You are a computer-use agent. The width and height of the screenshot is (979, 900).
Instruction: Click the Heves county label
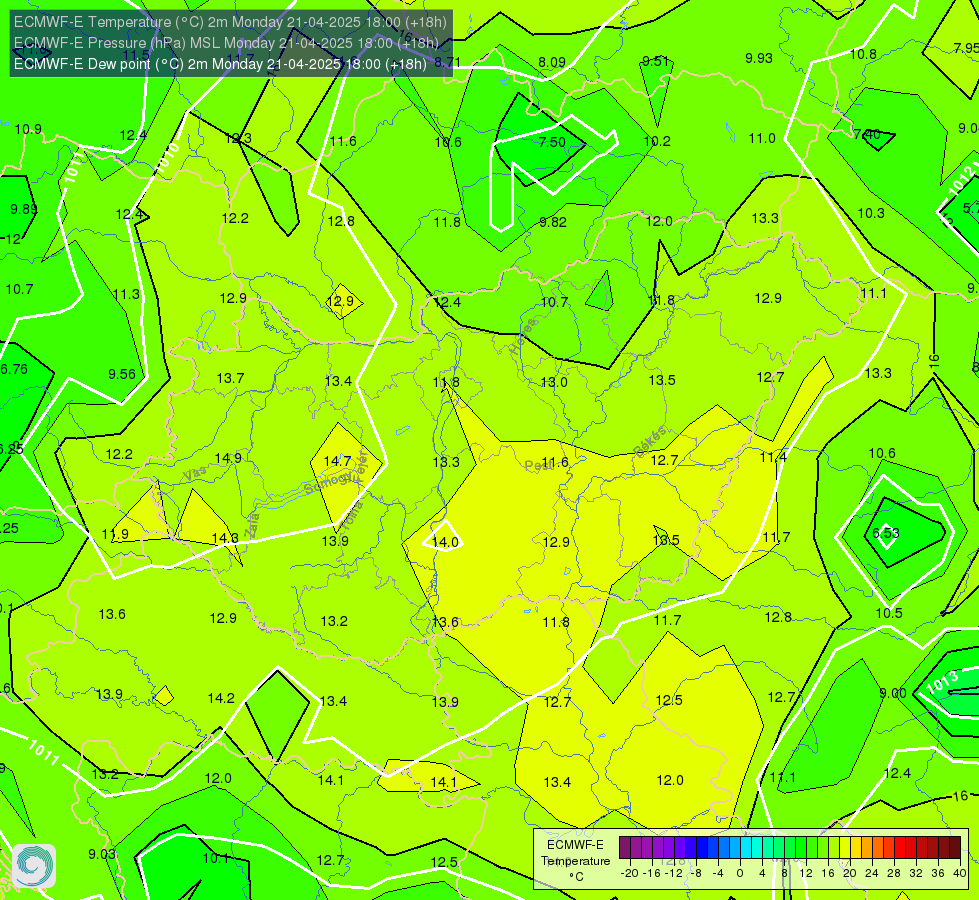click(x=523, y=337)
